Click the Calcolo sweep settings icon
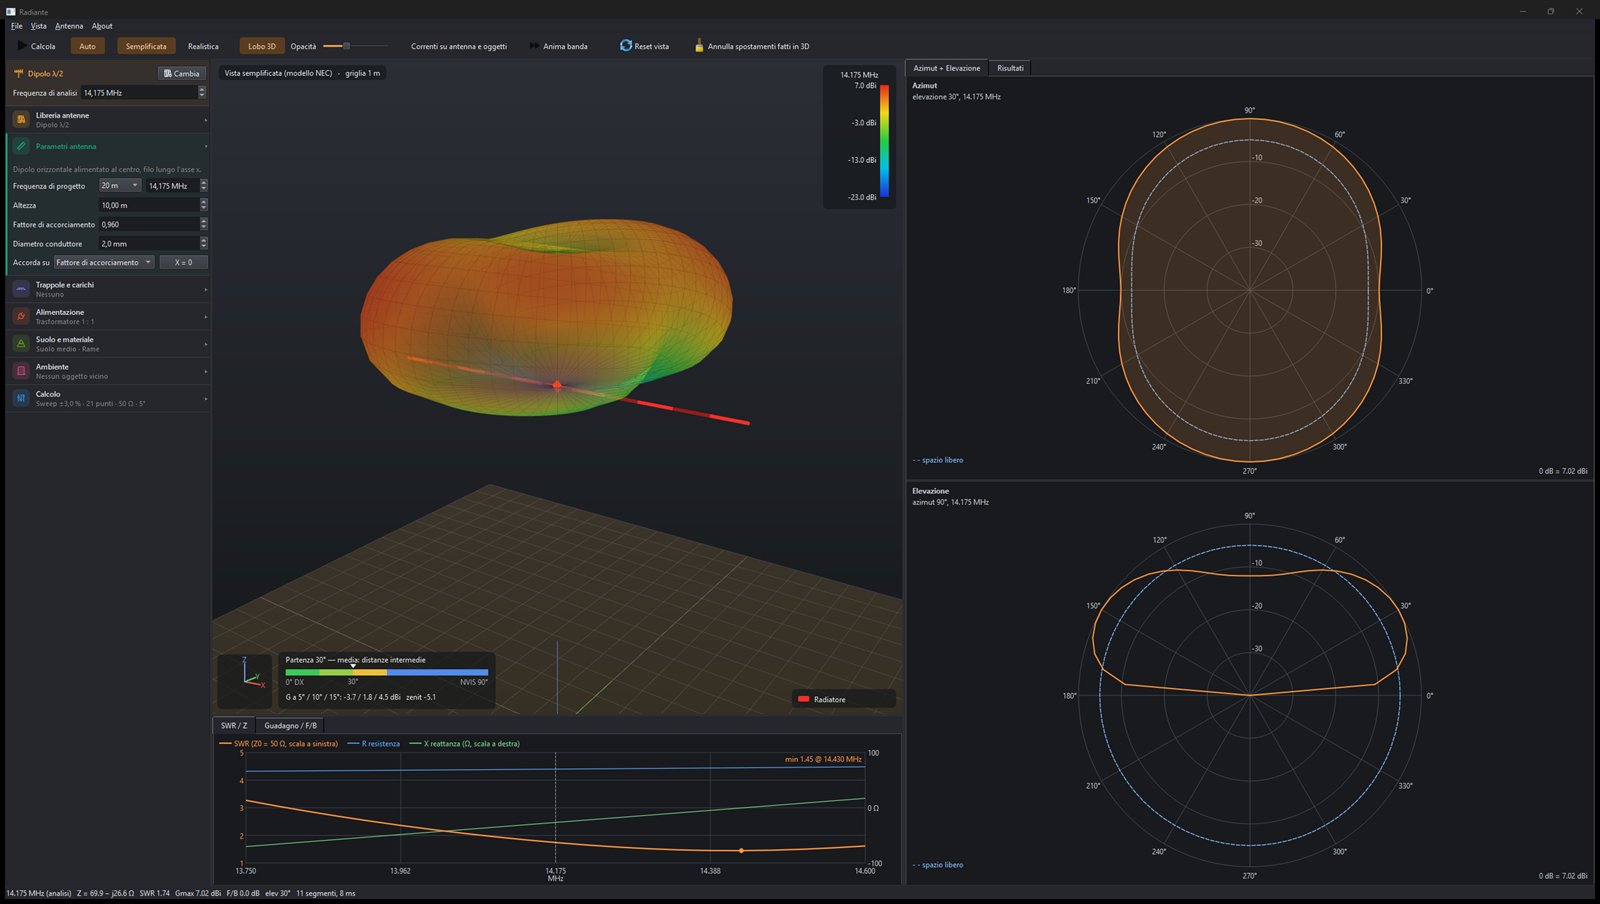This screenshot has height=904, width=1600. [x=21, y=398]
